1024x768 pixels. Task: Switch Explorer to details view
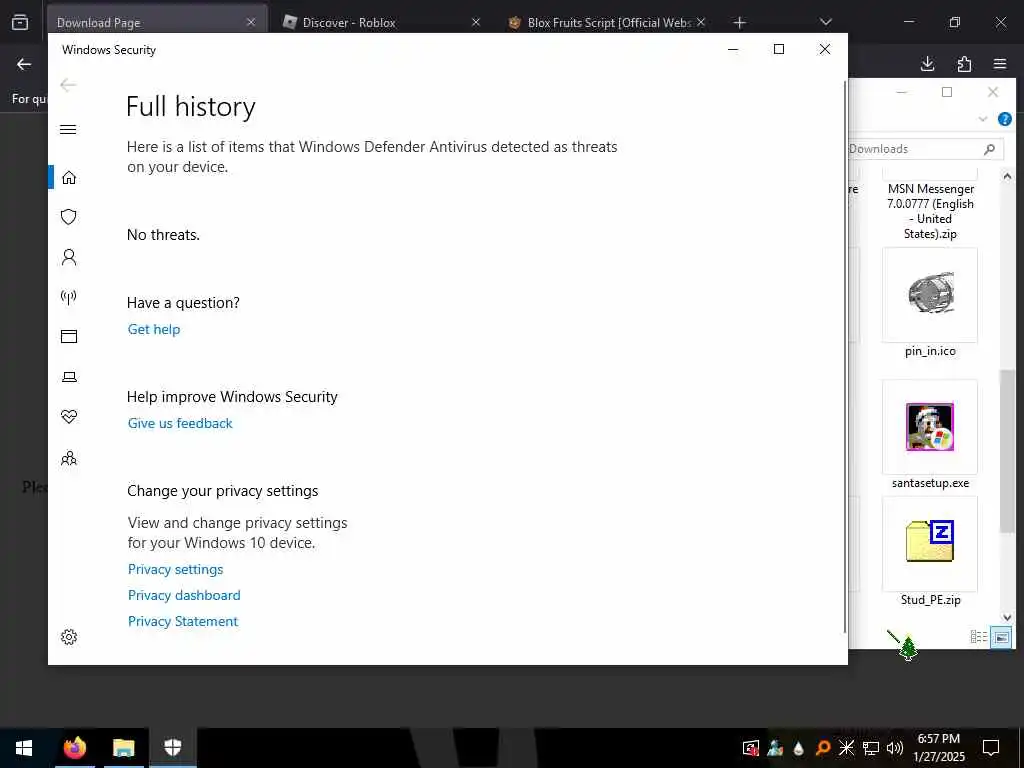click(978, 637)
